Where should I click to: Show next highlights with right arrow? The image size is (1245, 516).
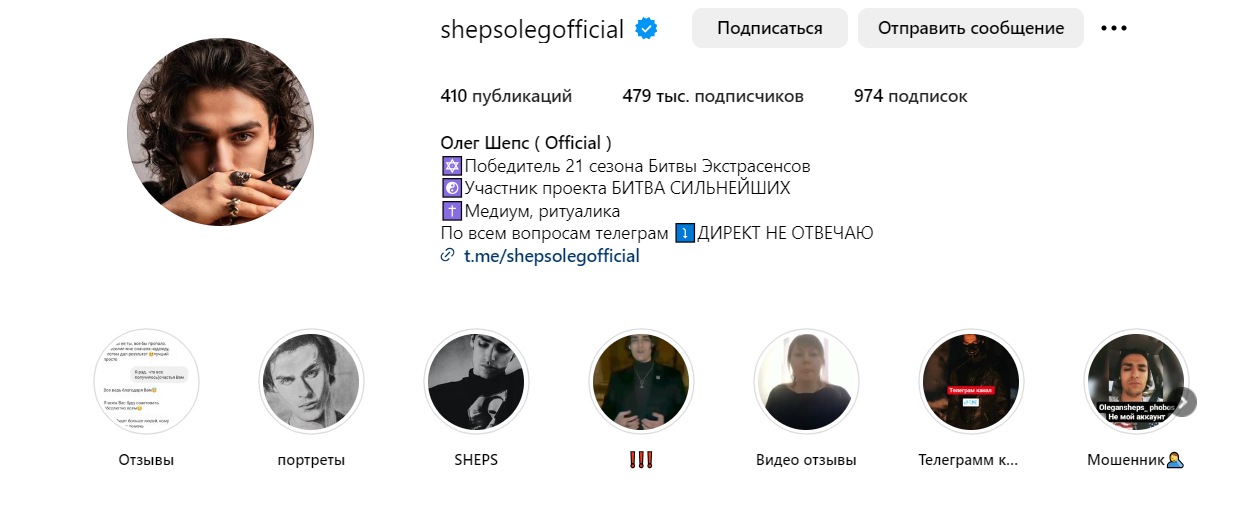click(x=1183, y=402)
